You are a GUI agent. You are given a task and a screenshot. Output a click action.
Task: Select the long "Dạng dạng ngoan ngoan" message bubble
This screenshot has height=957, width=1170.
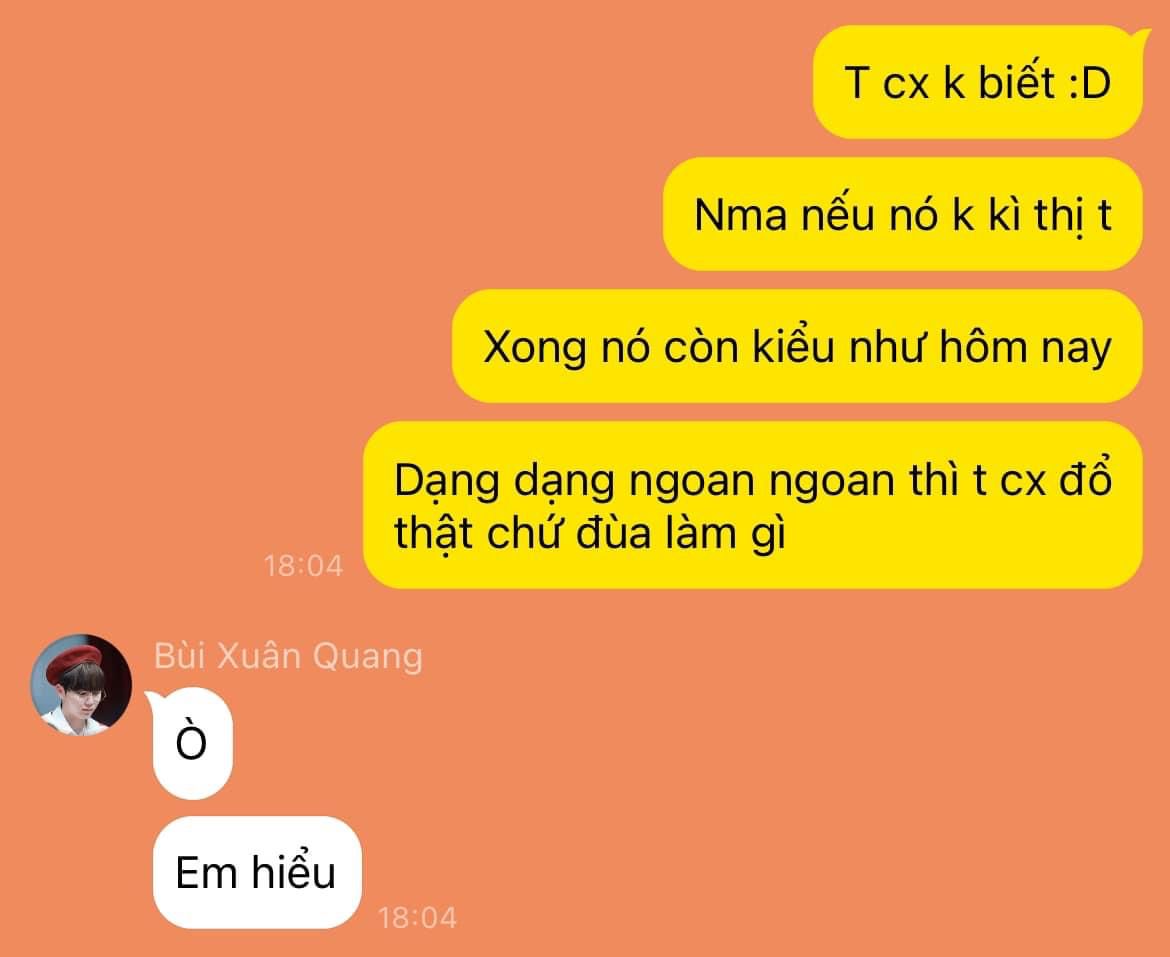point(753,505)
